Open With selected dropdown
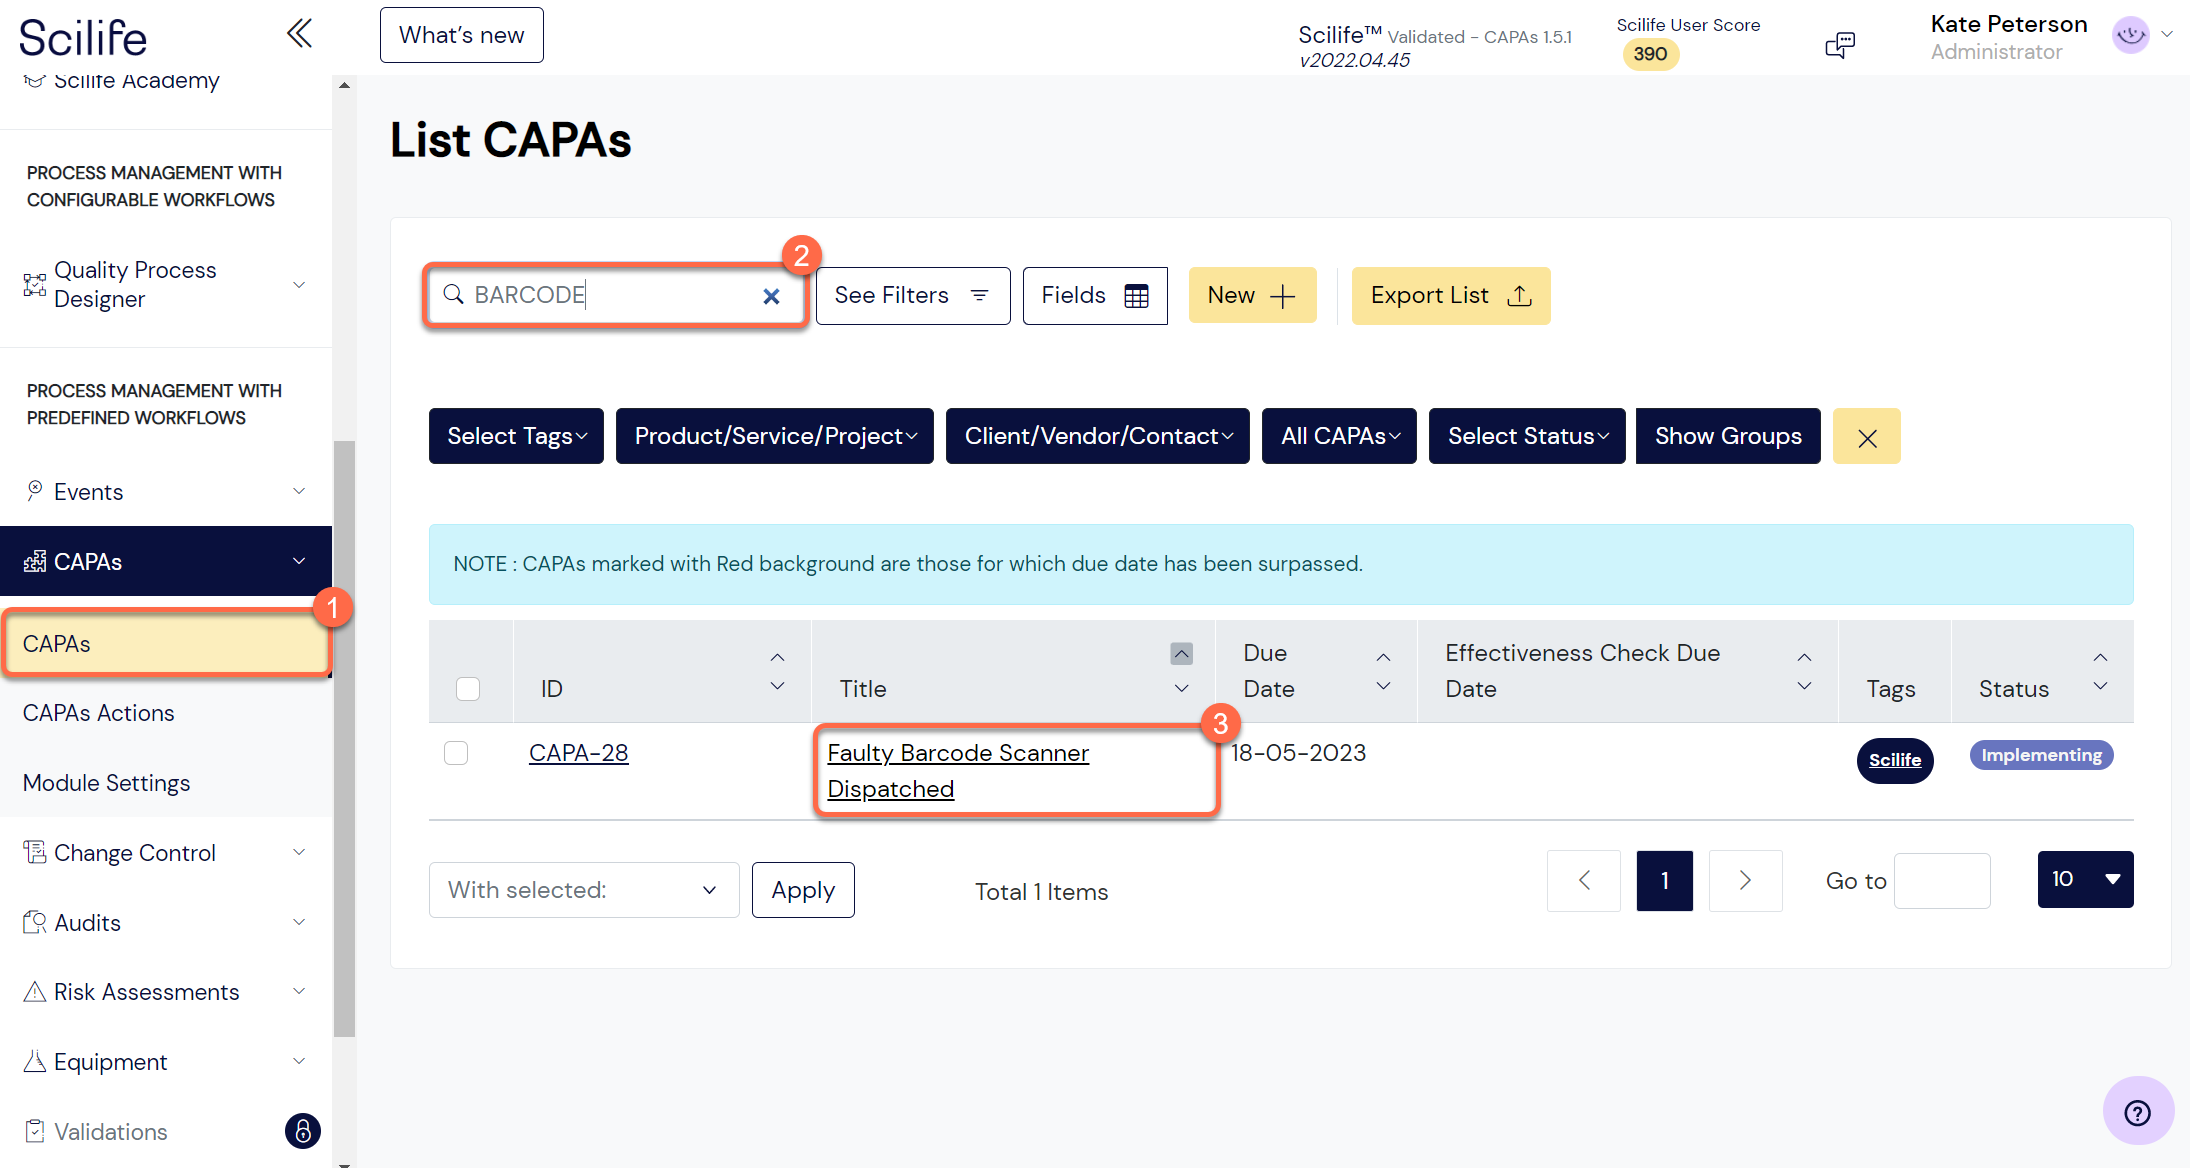Image resolution: width=2190 pixels, height=1168 pixels. (x=583, y=890)
